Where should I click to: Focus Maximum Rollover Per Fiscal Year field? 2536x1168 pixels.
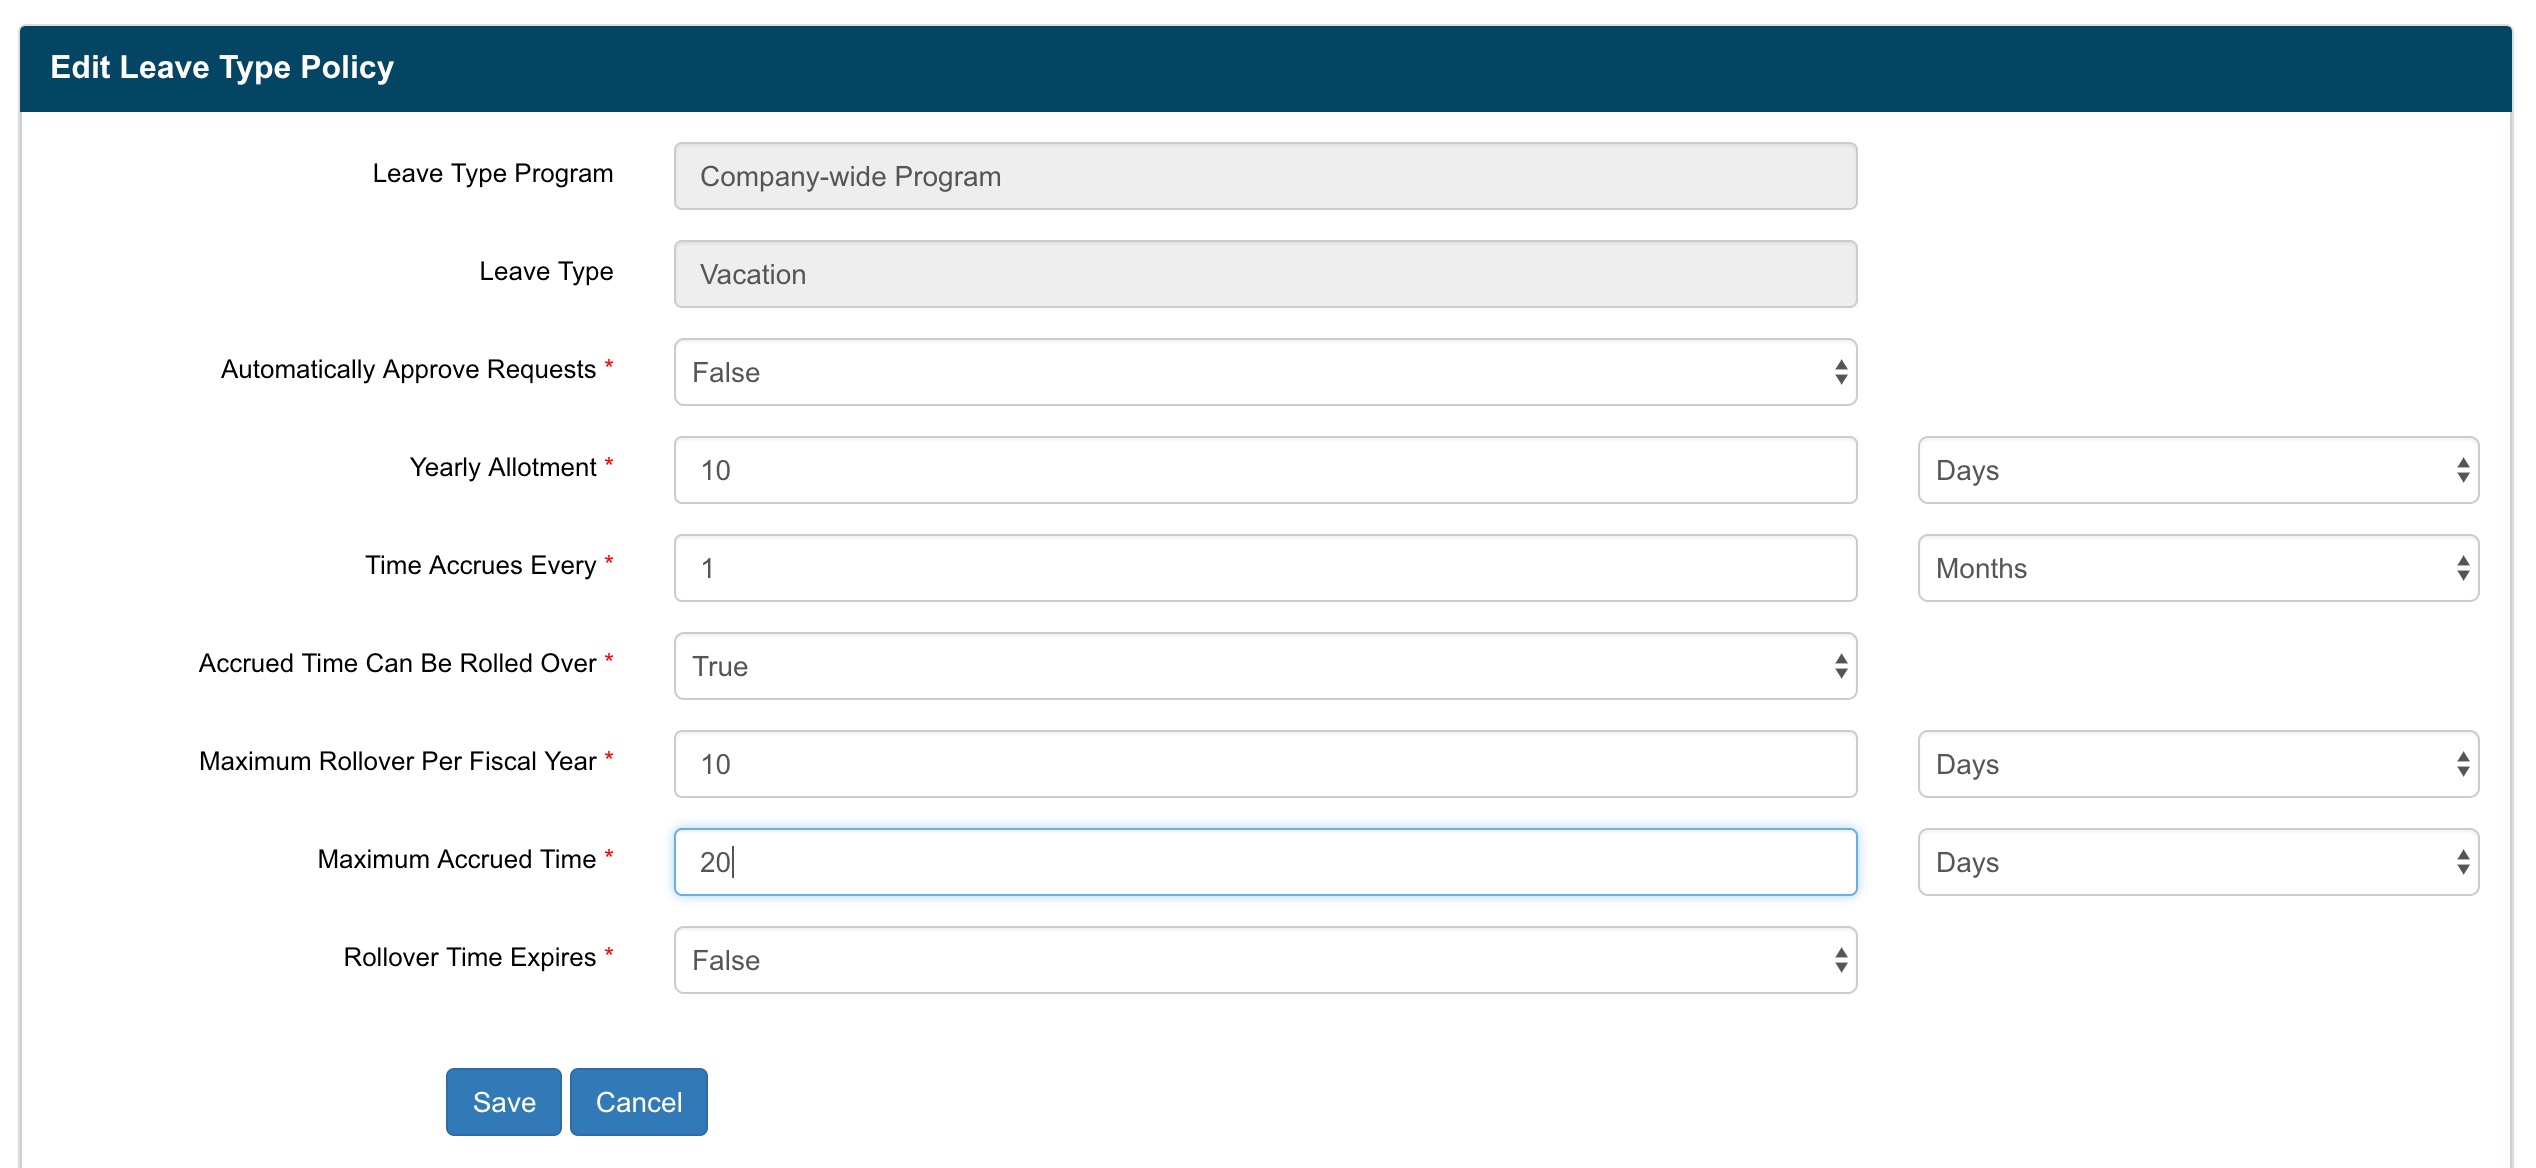pyautogui.click(x=1265, y=764)
